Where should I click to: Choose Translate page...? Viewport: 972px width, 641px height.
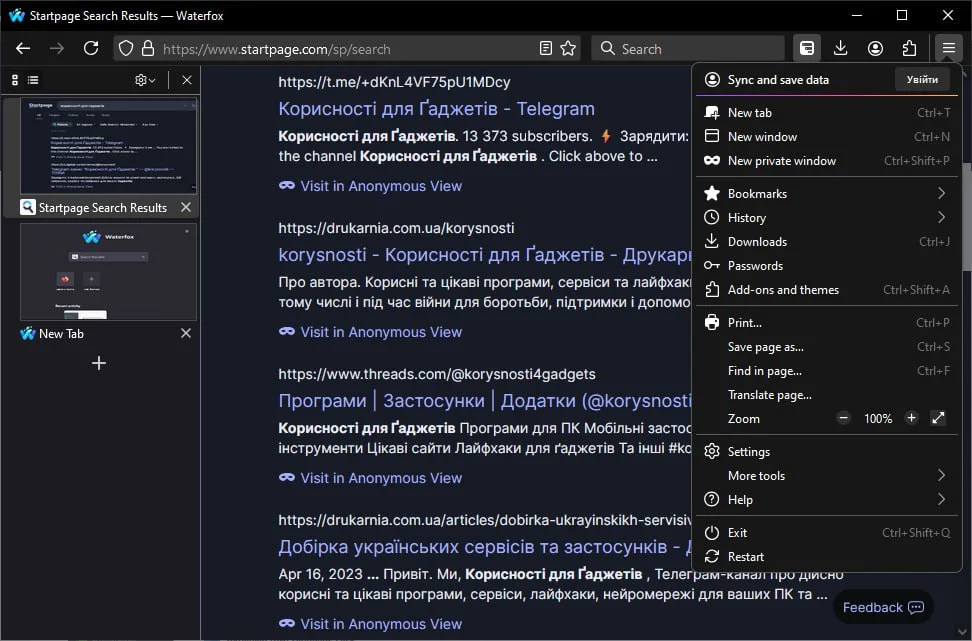[828, 395]
